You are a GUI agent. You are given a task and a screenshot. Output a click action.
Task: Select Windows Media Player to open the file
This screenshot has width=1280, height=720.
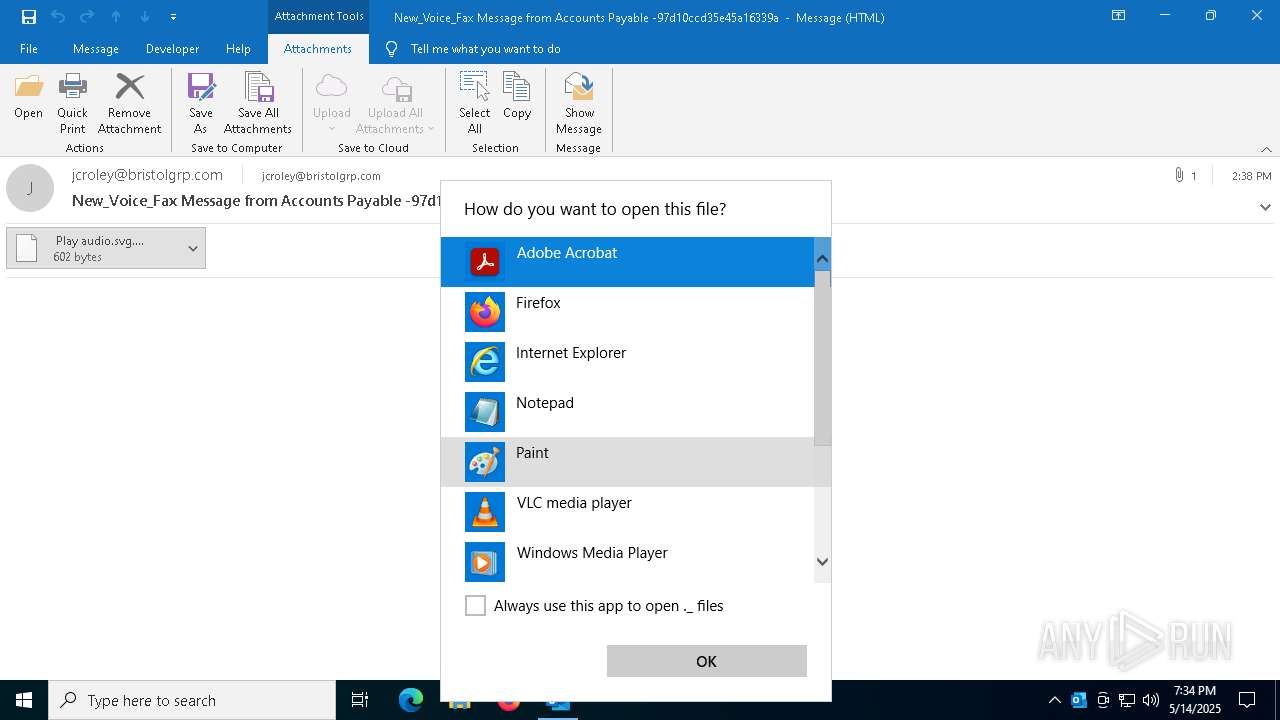click(627, 560)
